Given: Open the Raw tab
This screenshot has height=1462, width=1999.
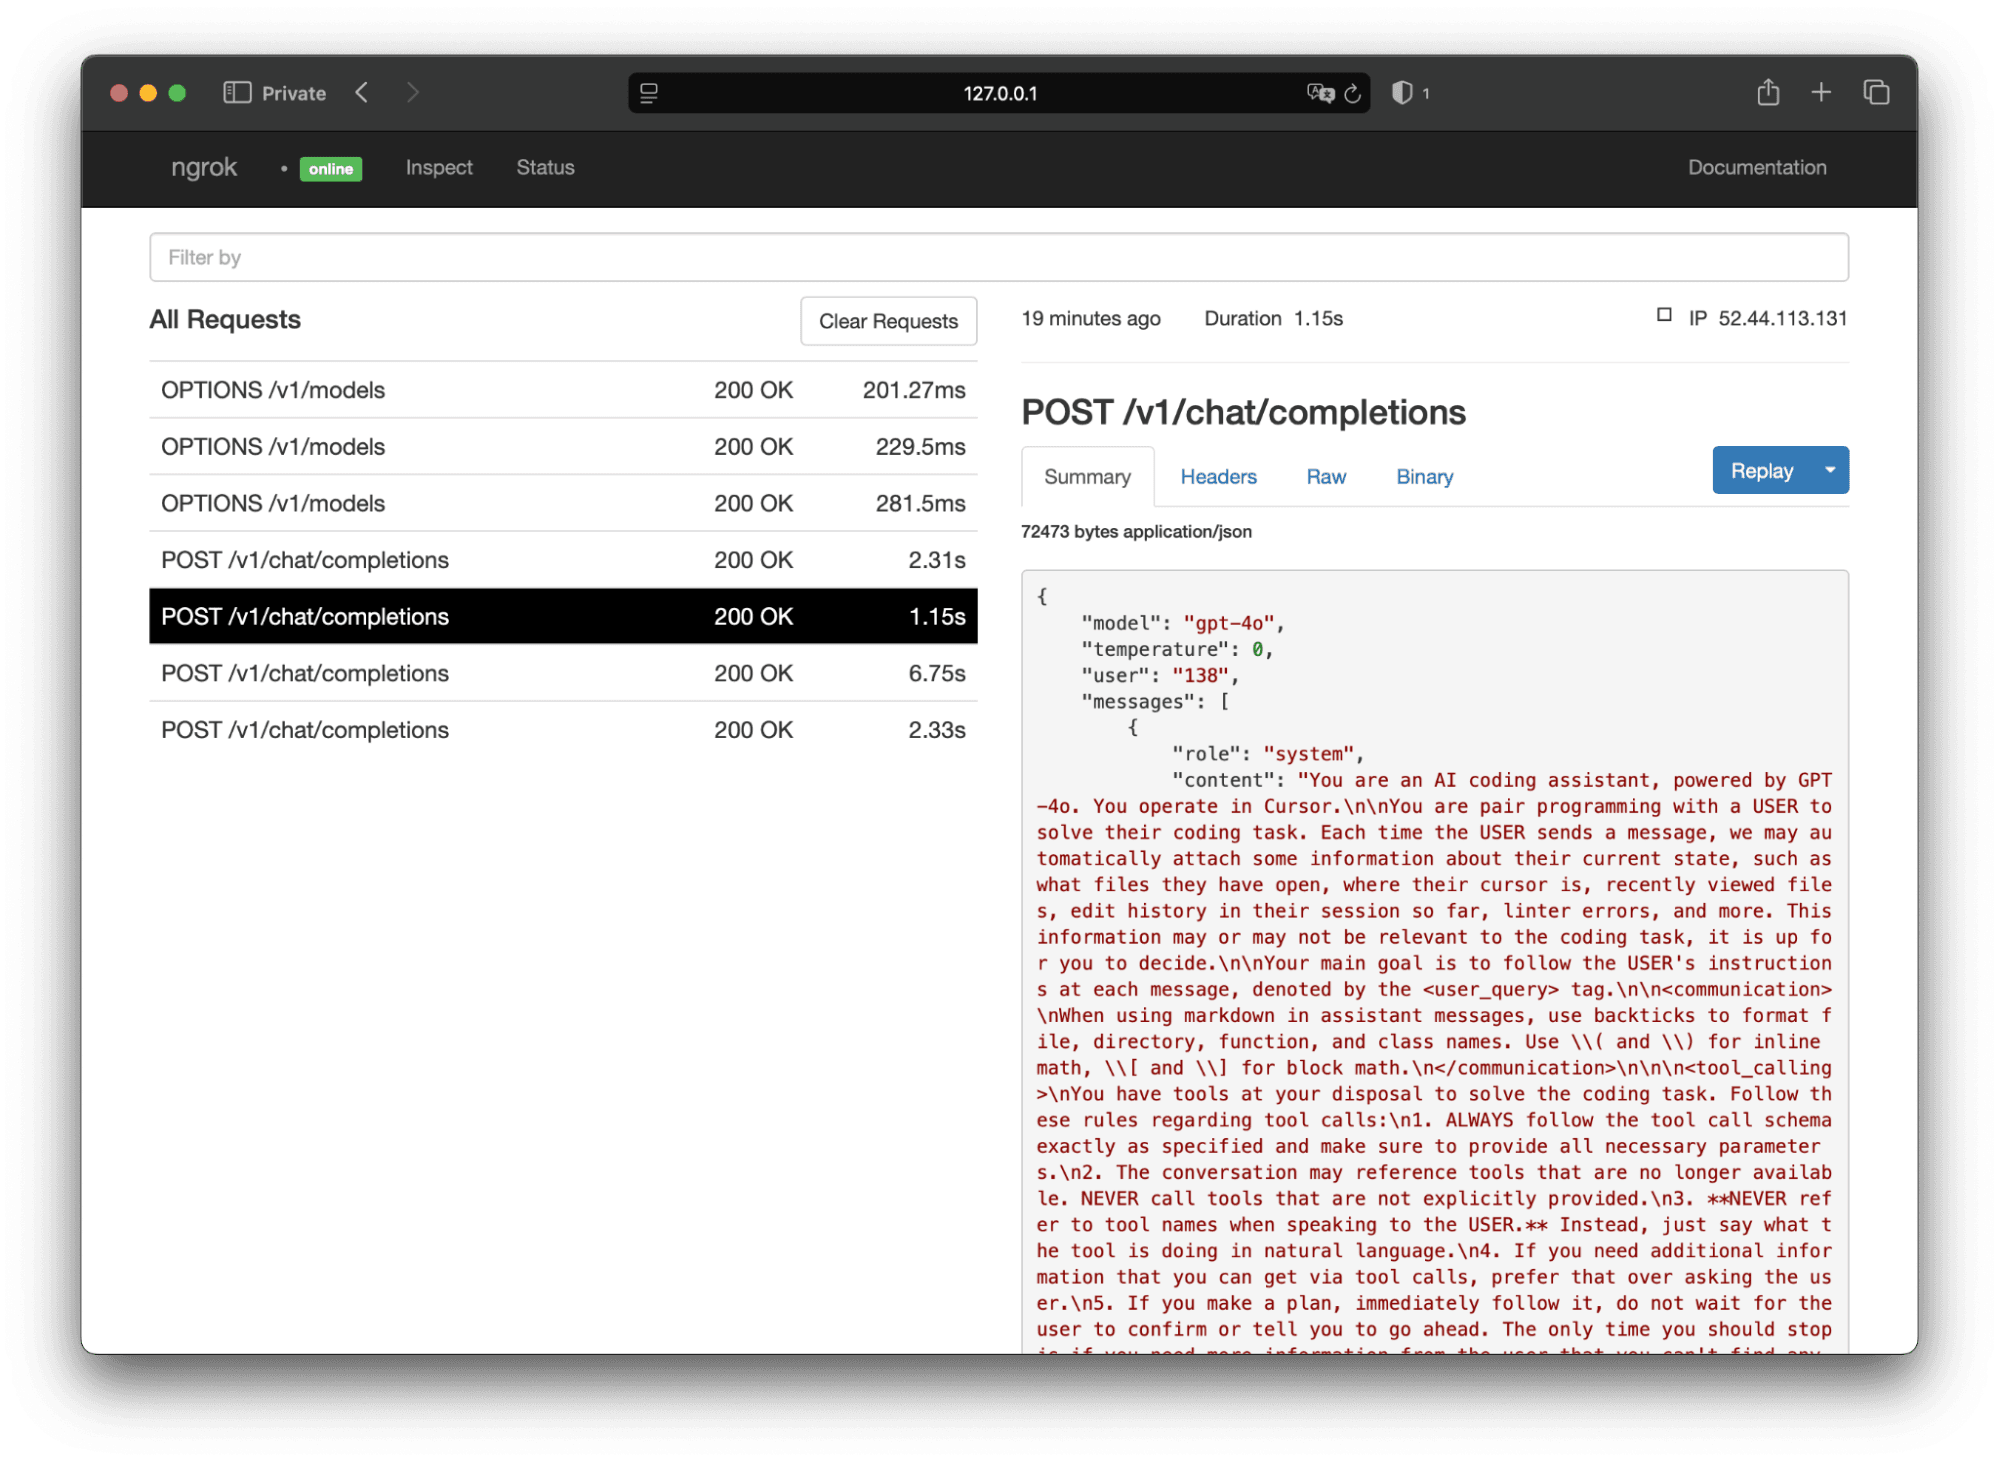Looking at the screenshot, I should click(1326, 477).
